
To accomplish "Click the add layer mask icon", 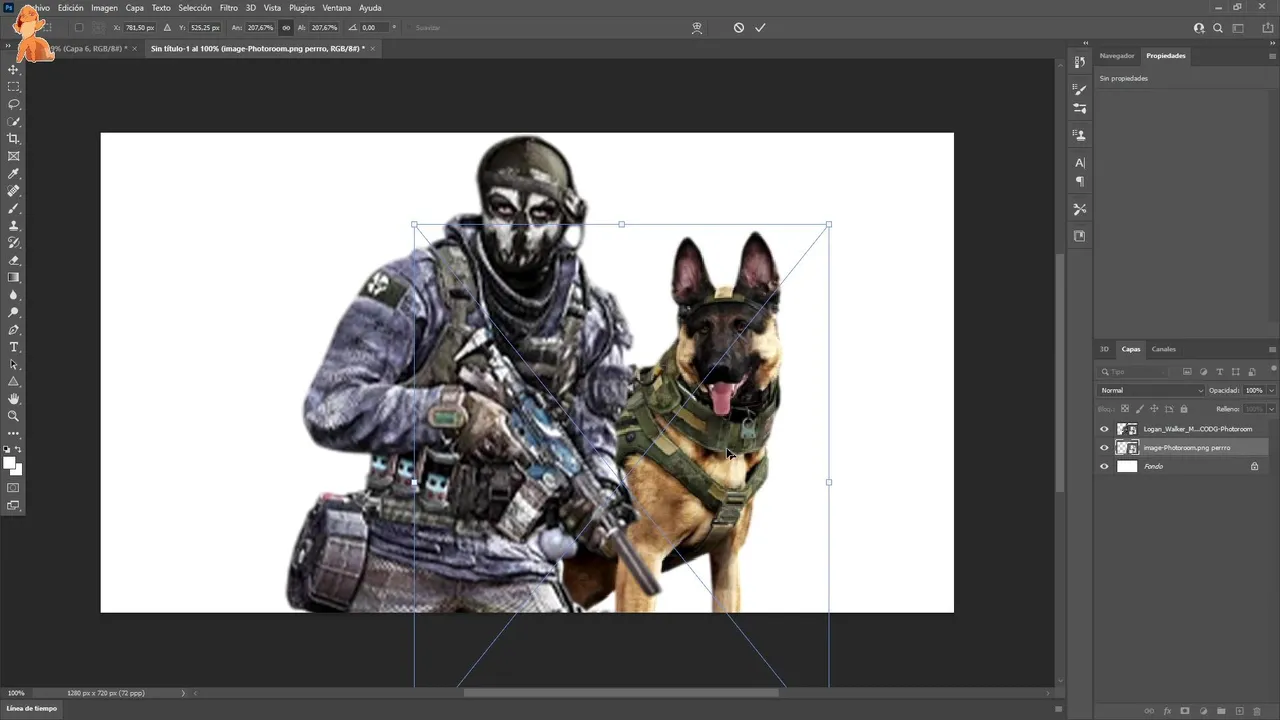I will [x=1185, y=711].
